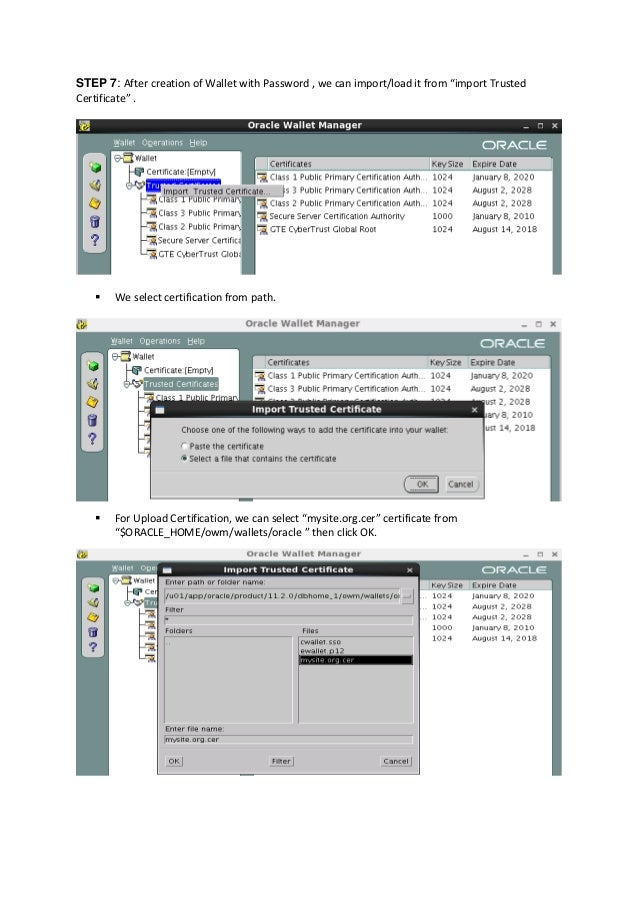
Task: Open the Operations menu in the context-menu screenshot
Action: (x=162, y=143)
